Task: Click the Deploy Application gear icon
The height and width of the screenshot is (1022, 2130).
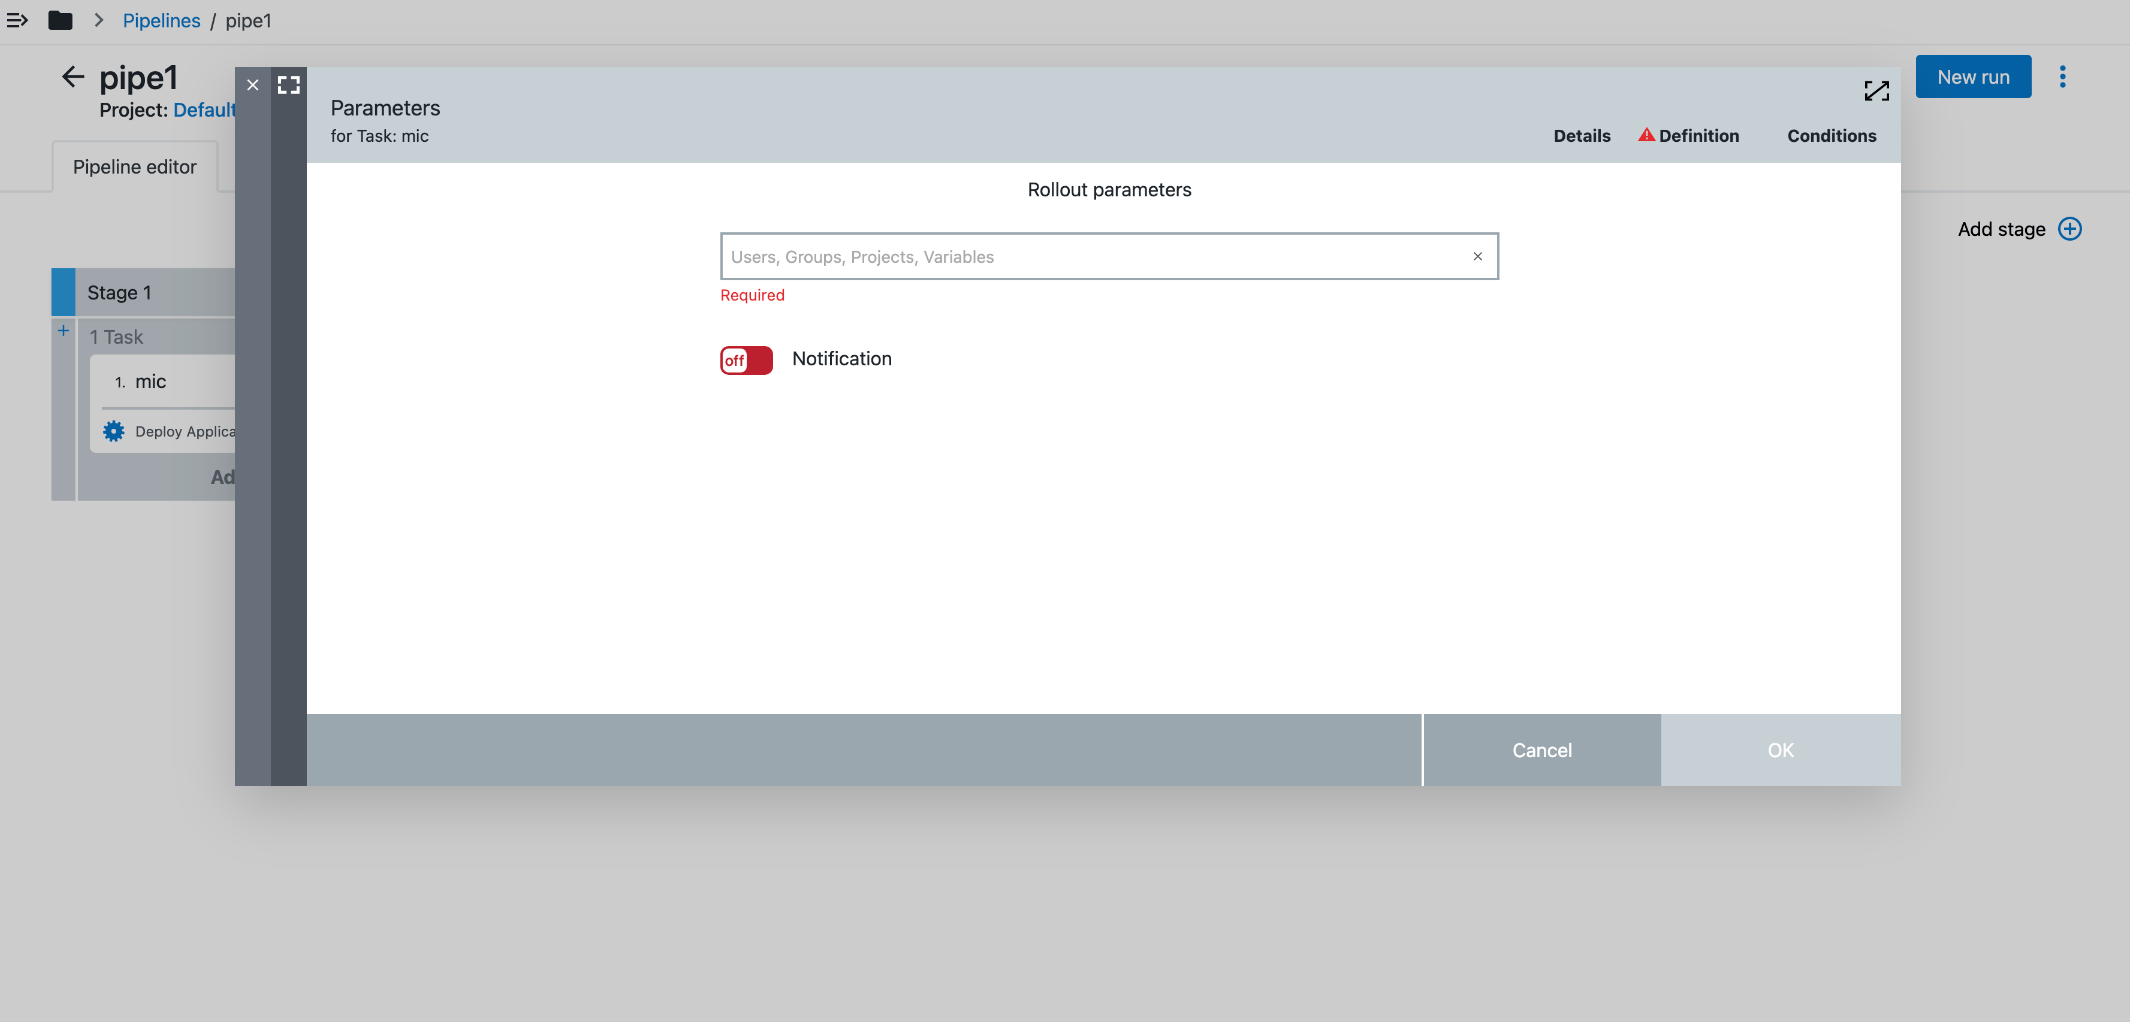Action: tap(114, 431)
